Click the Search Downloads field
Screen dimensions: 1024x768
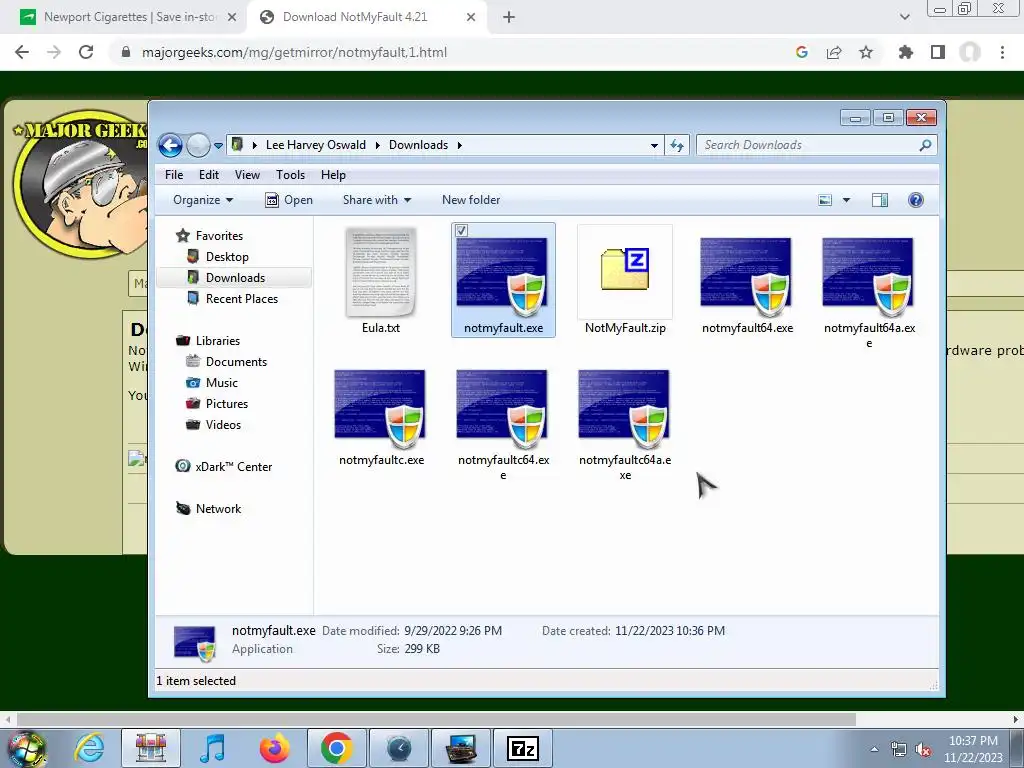816,145
